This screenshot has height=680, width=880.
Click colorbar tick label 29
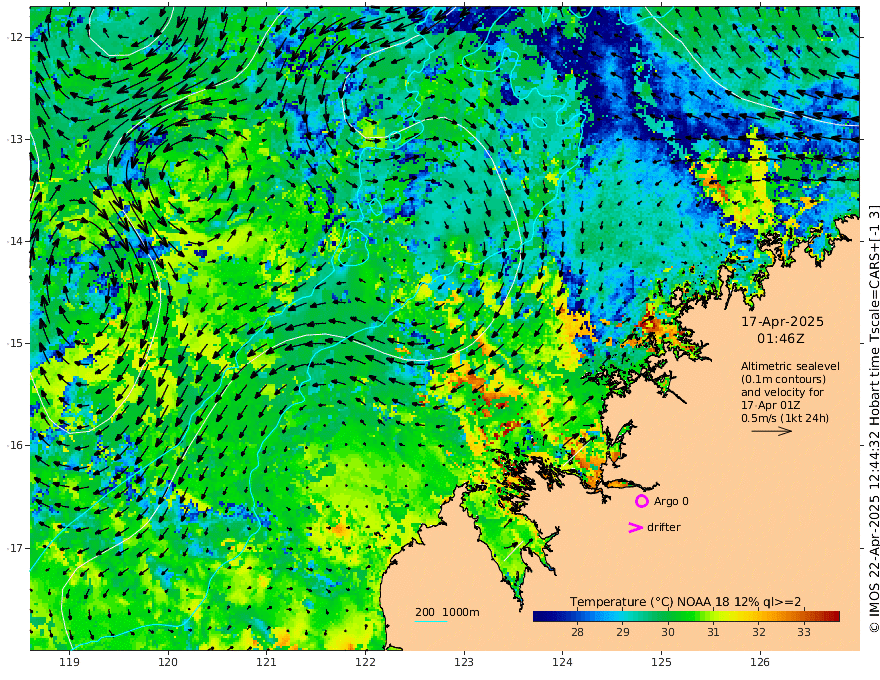point(622,632)
